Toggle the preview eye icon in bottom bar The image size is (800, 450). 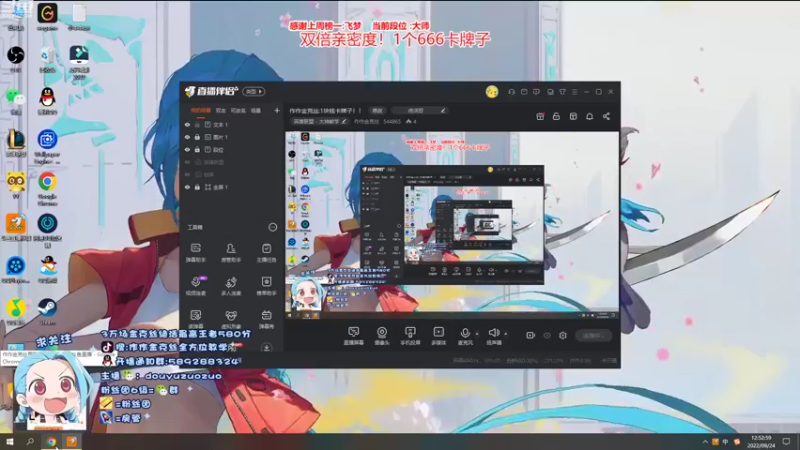click(x=547, y=335)
